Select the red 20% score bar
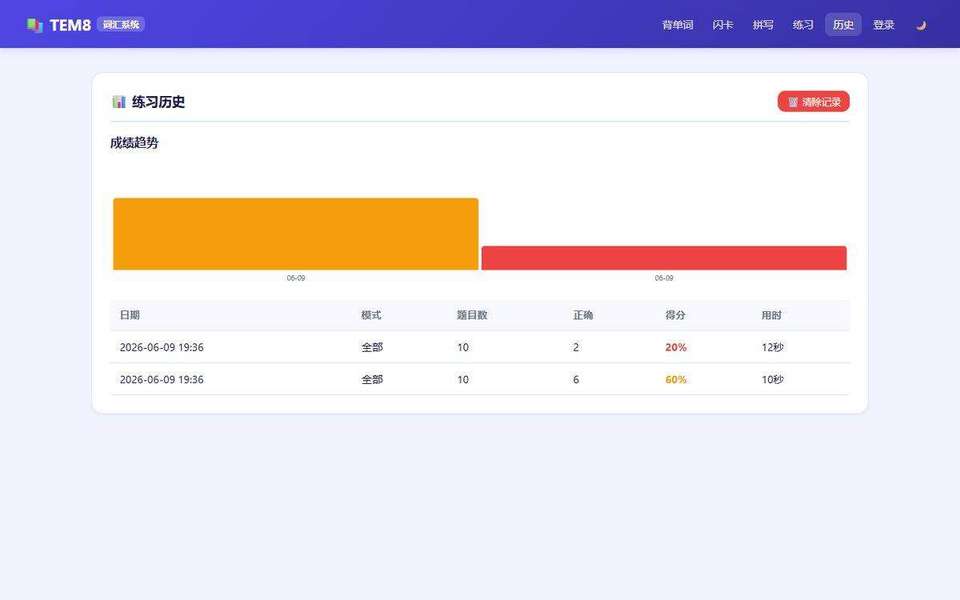The width and height of the screenshot is (960, 600). 664,258
